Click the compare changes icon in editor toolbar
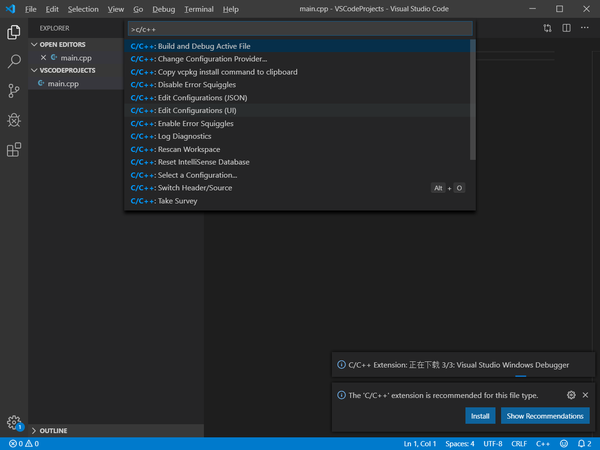The image size is (600, 450). [547, 28]
